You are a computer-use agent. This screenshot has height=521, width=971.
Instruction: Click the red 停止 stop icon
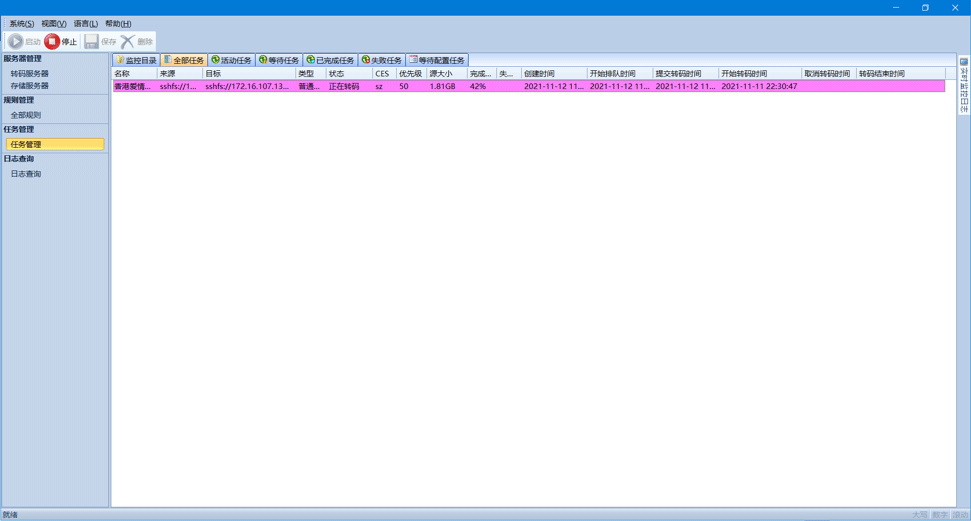(x=52, y=41)
